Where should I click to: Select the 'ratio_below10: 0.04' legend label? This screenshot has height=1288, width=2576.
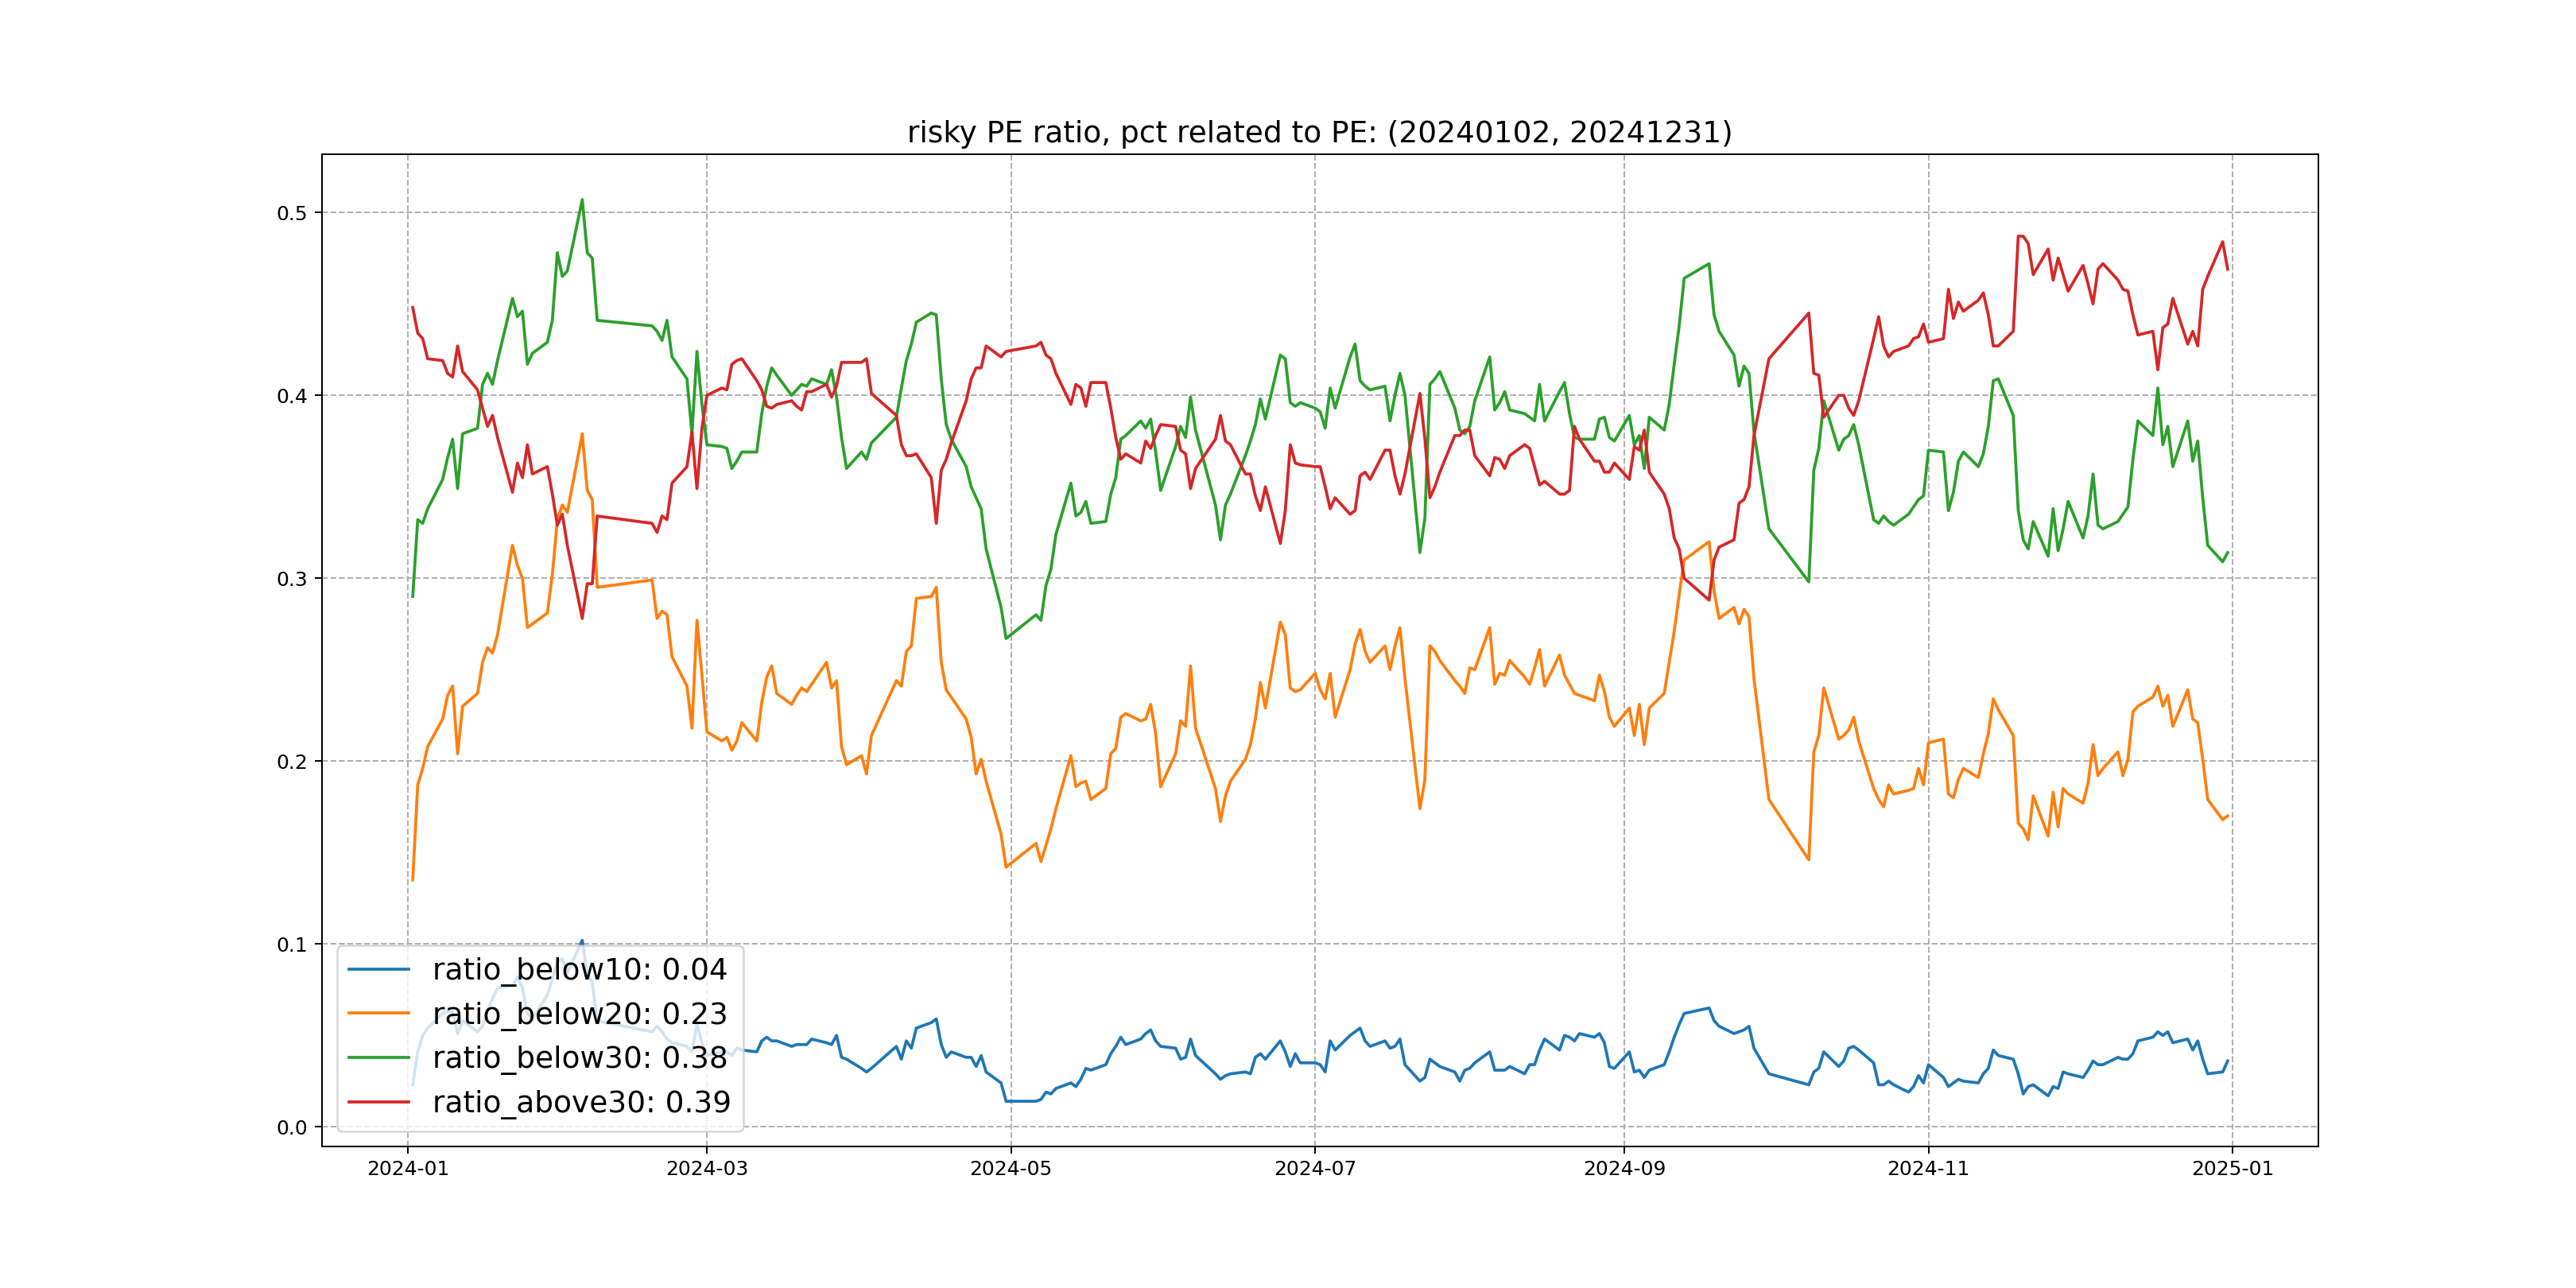coord(579,969)
